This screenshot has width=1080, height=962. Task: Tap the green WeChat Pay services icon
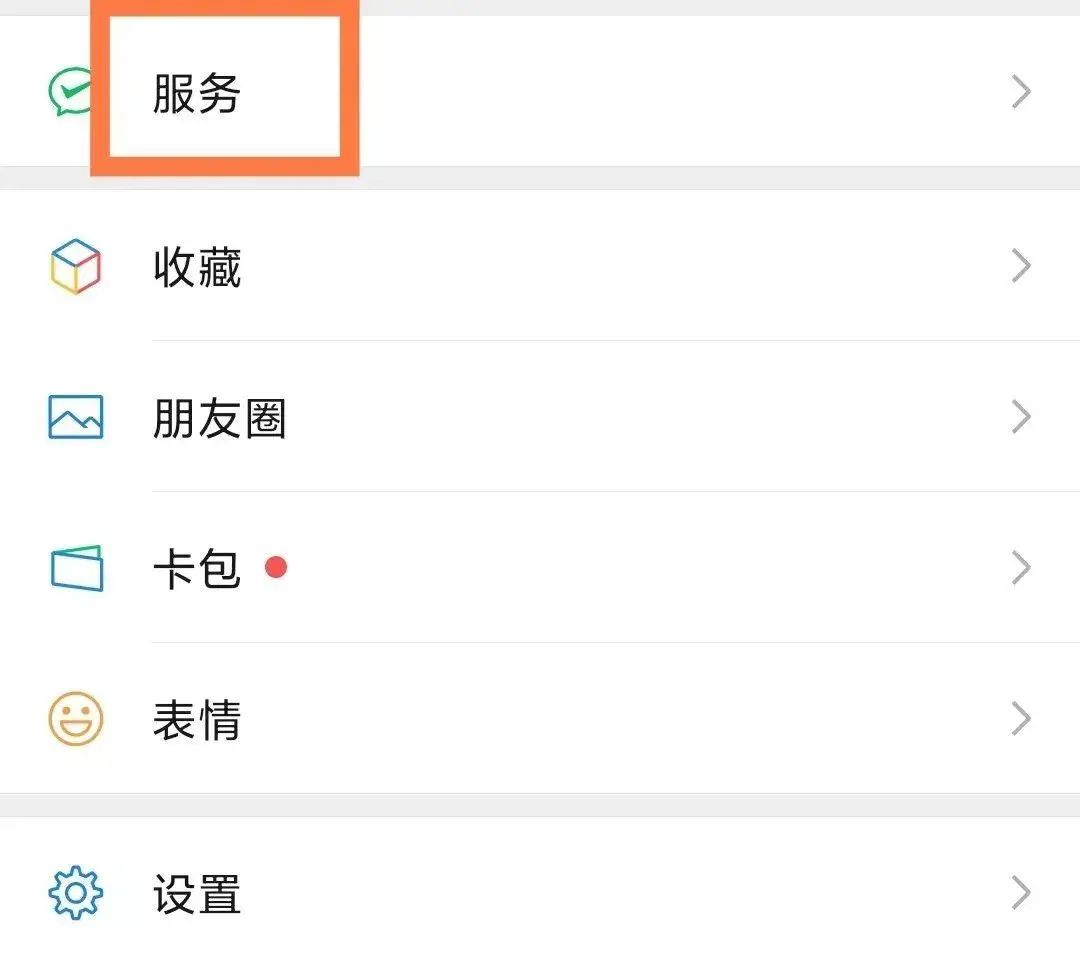coord(68,93)
